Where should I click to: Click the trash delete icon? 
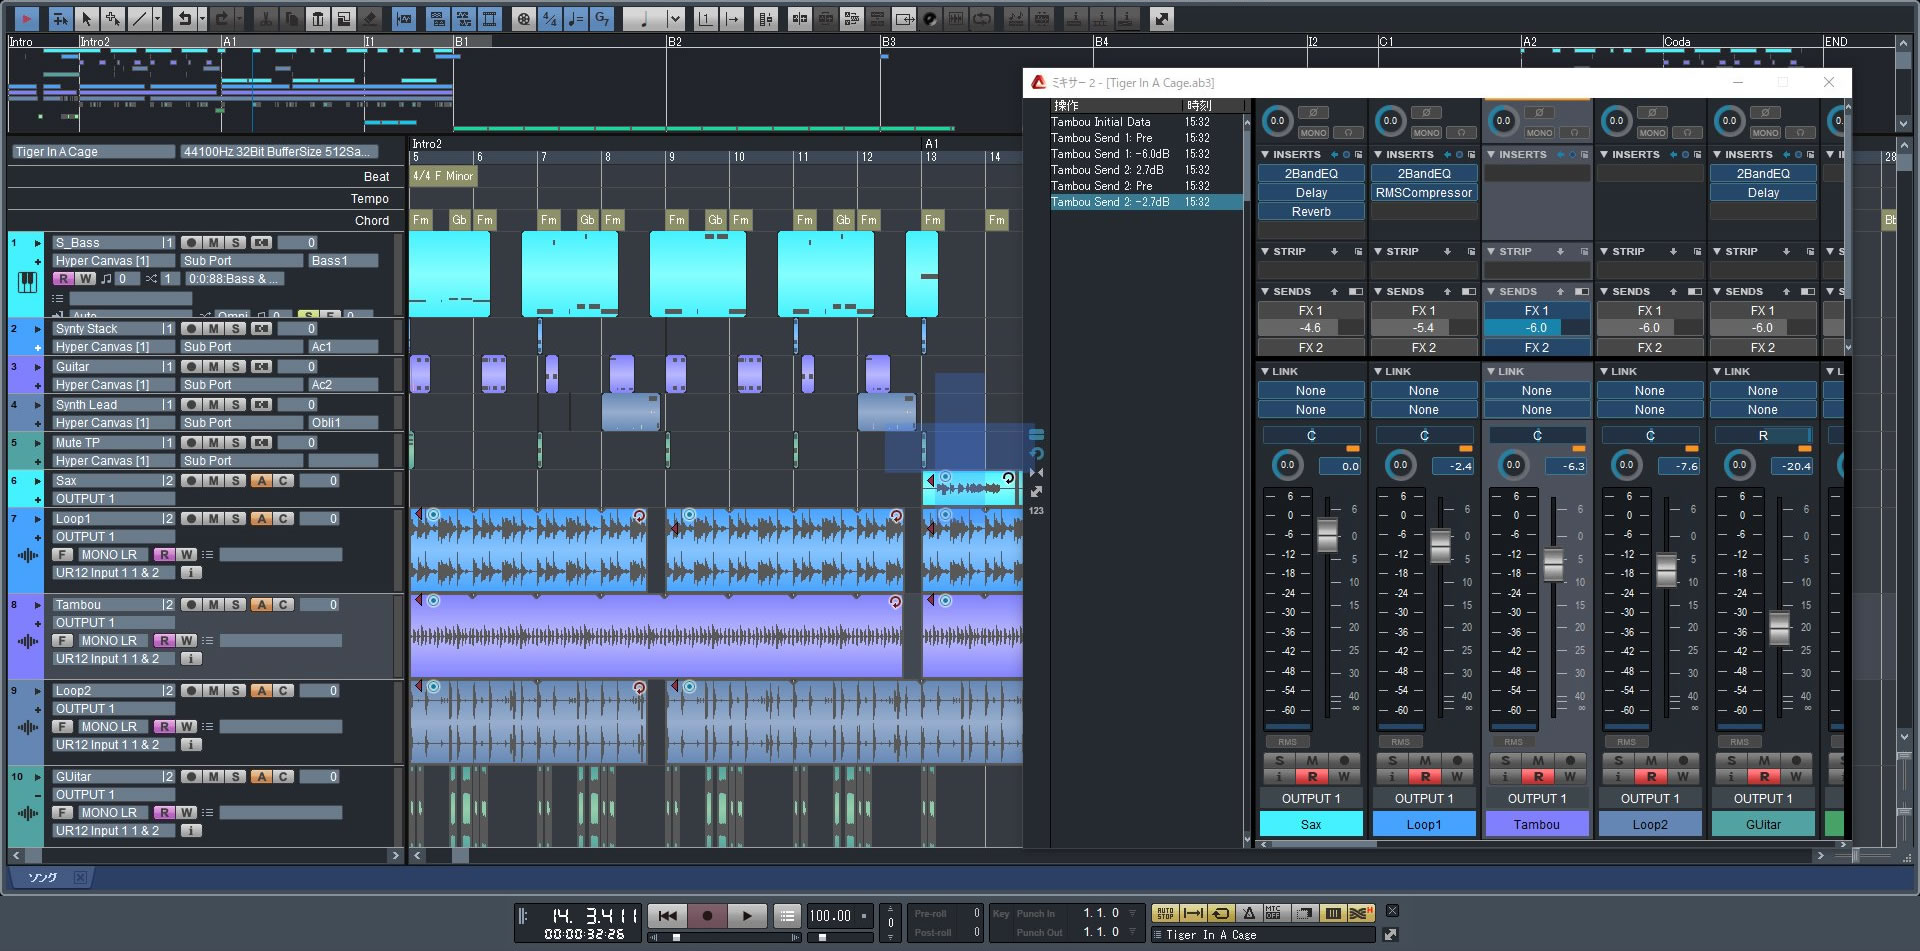tap(317, 18)
